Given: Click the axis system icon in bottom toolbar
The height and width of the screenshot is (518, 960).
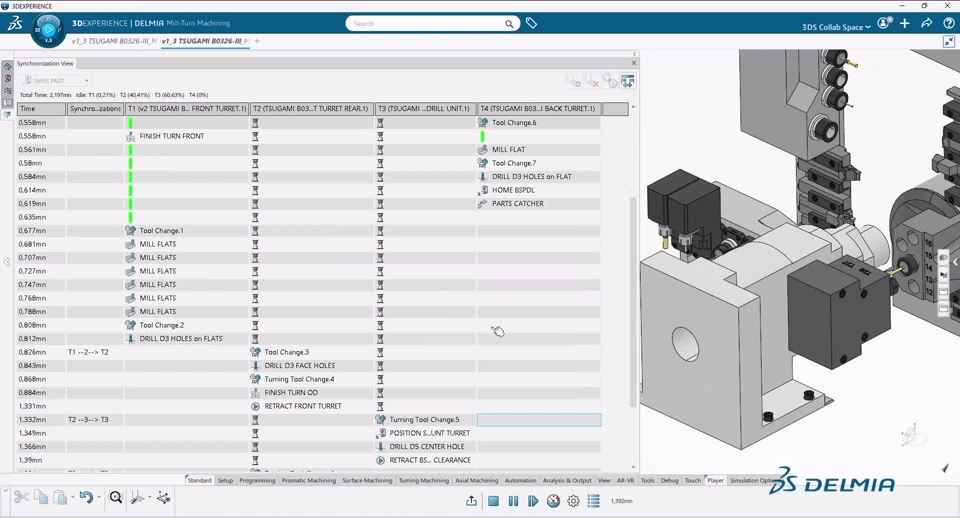Looking at the screenshot, I should coord(137,498).
